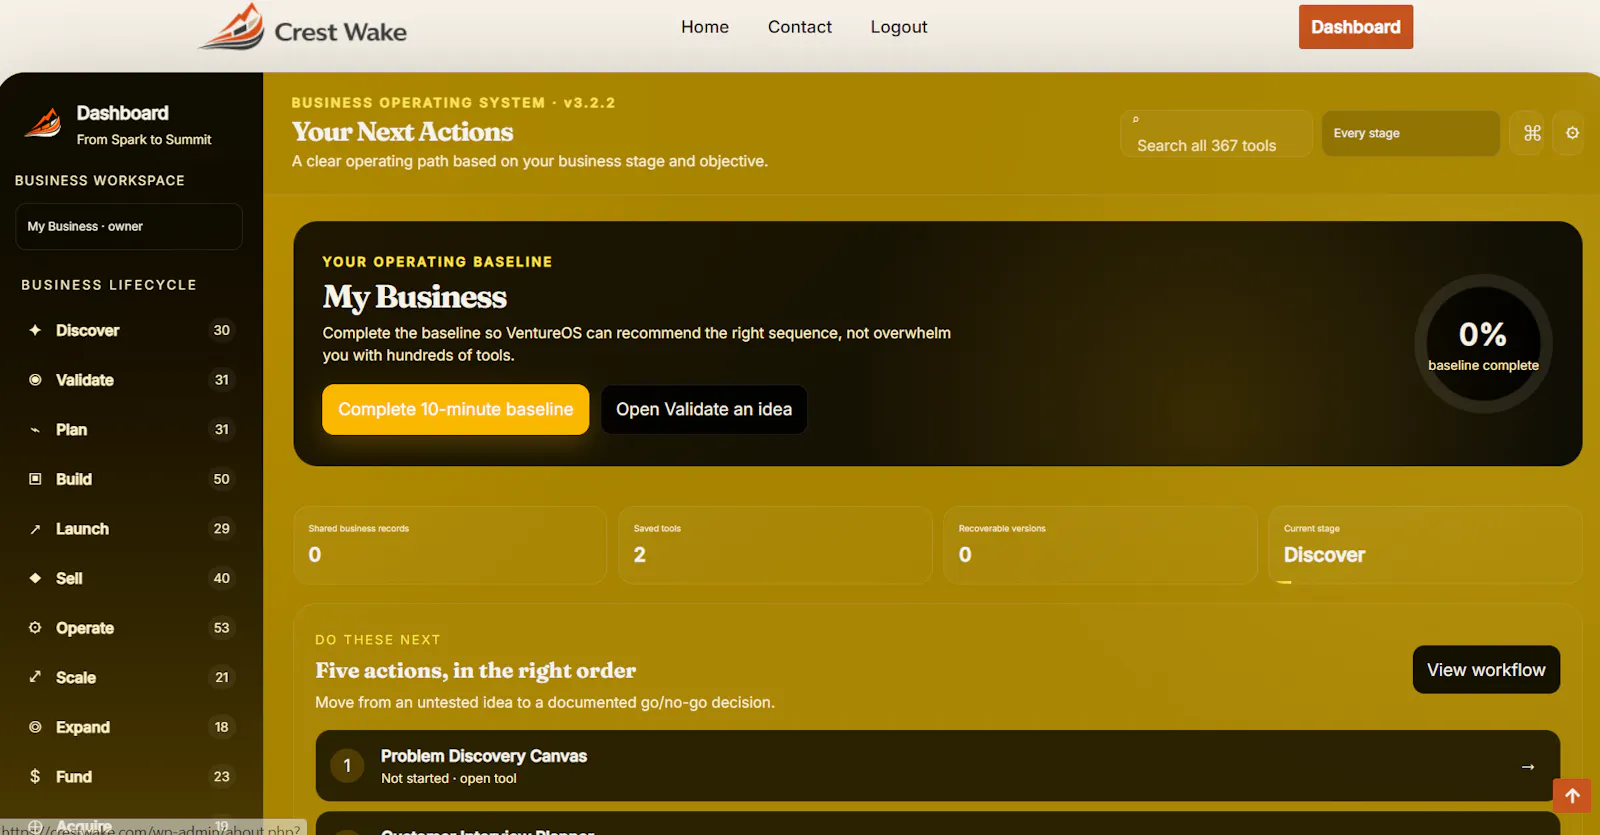
Task: Click the Five actions heading text
Action: point(476,671)
